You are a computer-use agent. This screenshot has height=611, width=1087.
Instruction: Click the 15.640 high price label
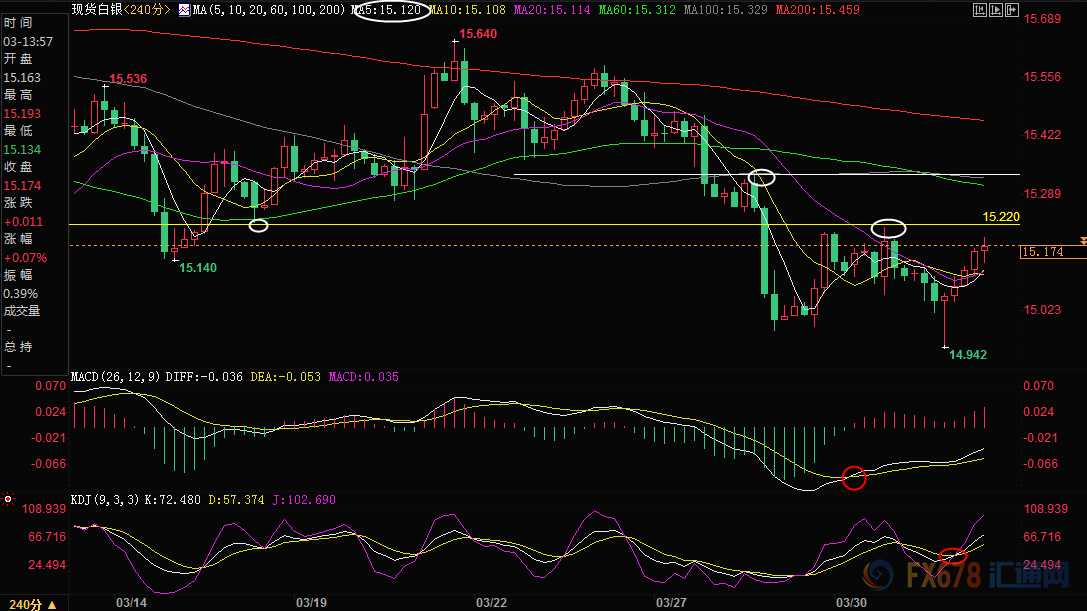(478, 33)
